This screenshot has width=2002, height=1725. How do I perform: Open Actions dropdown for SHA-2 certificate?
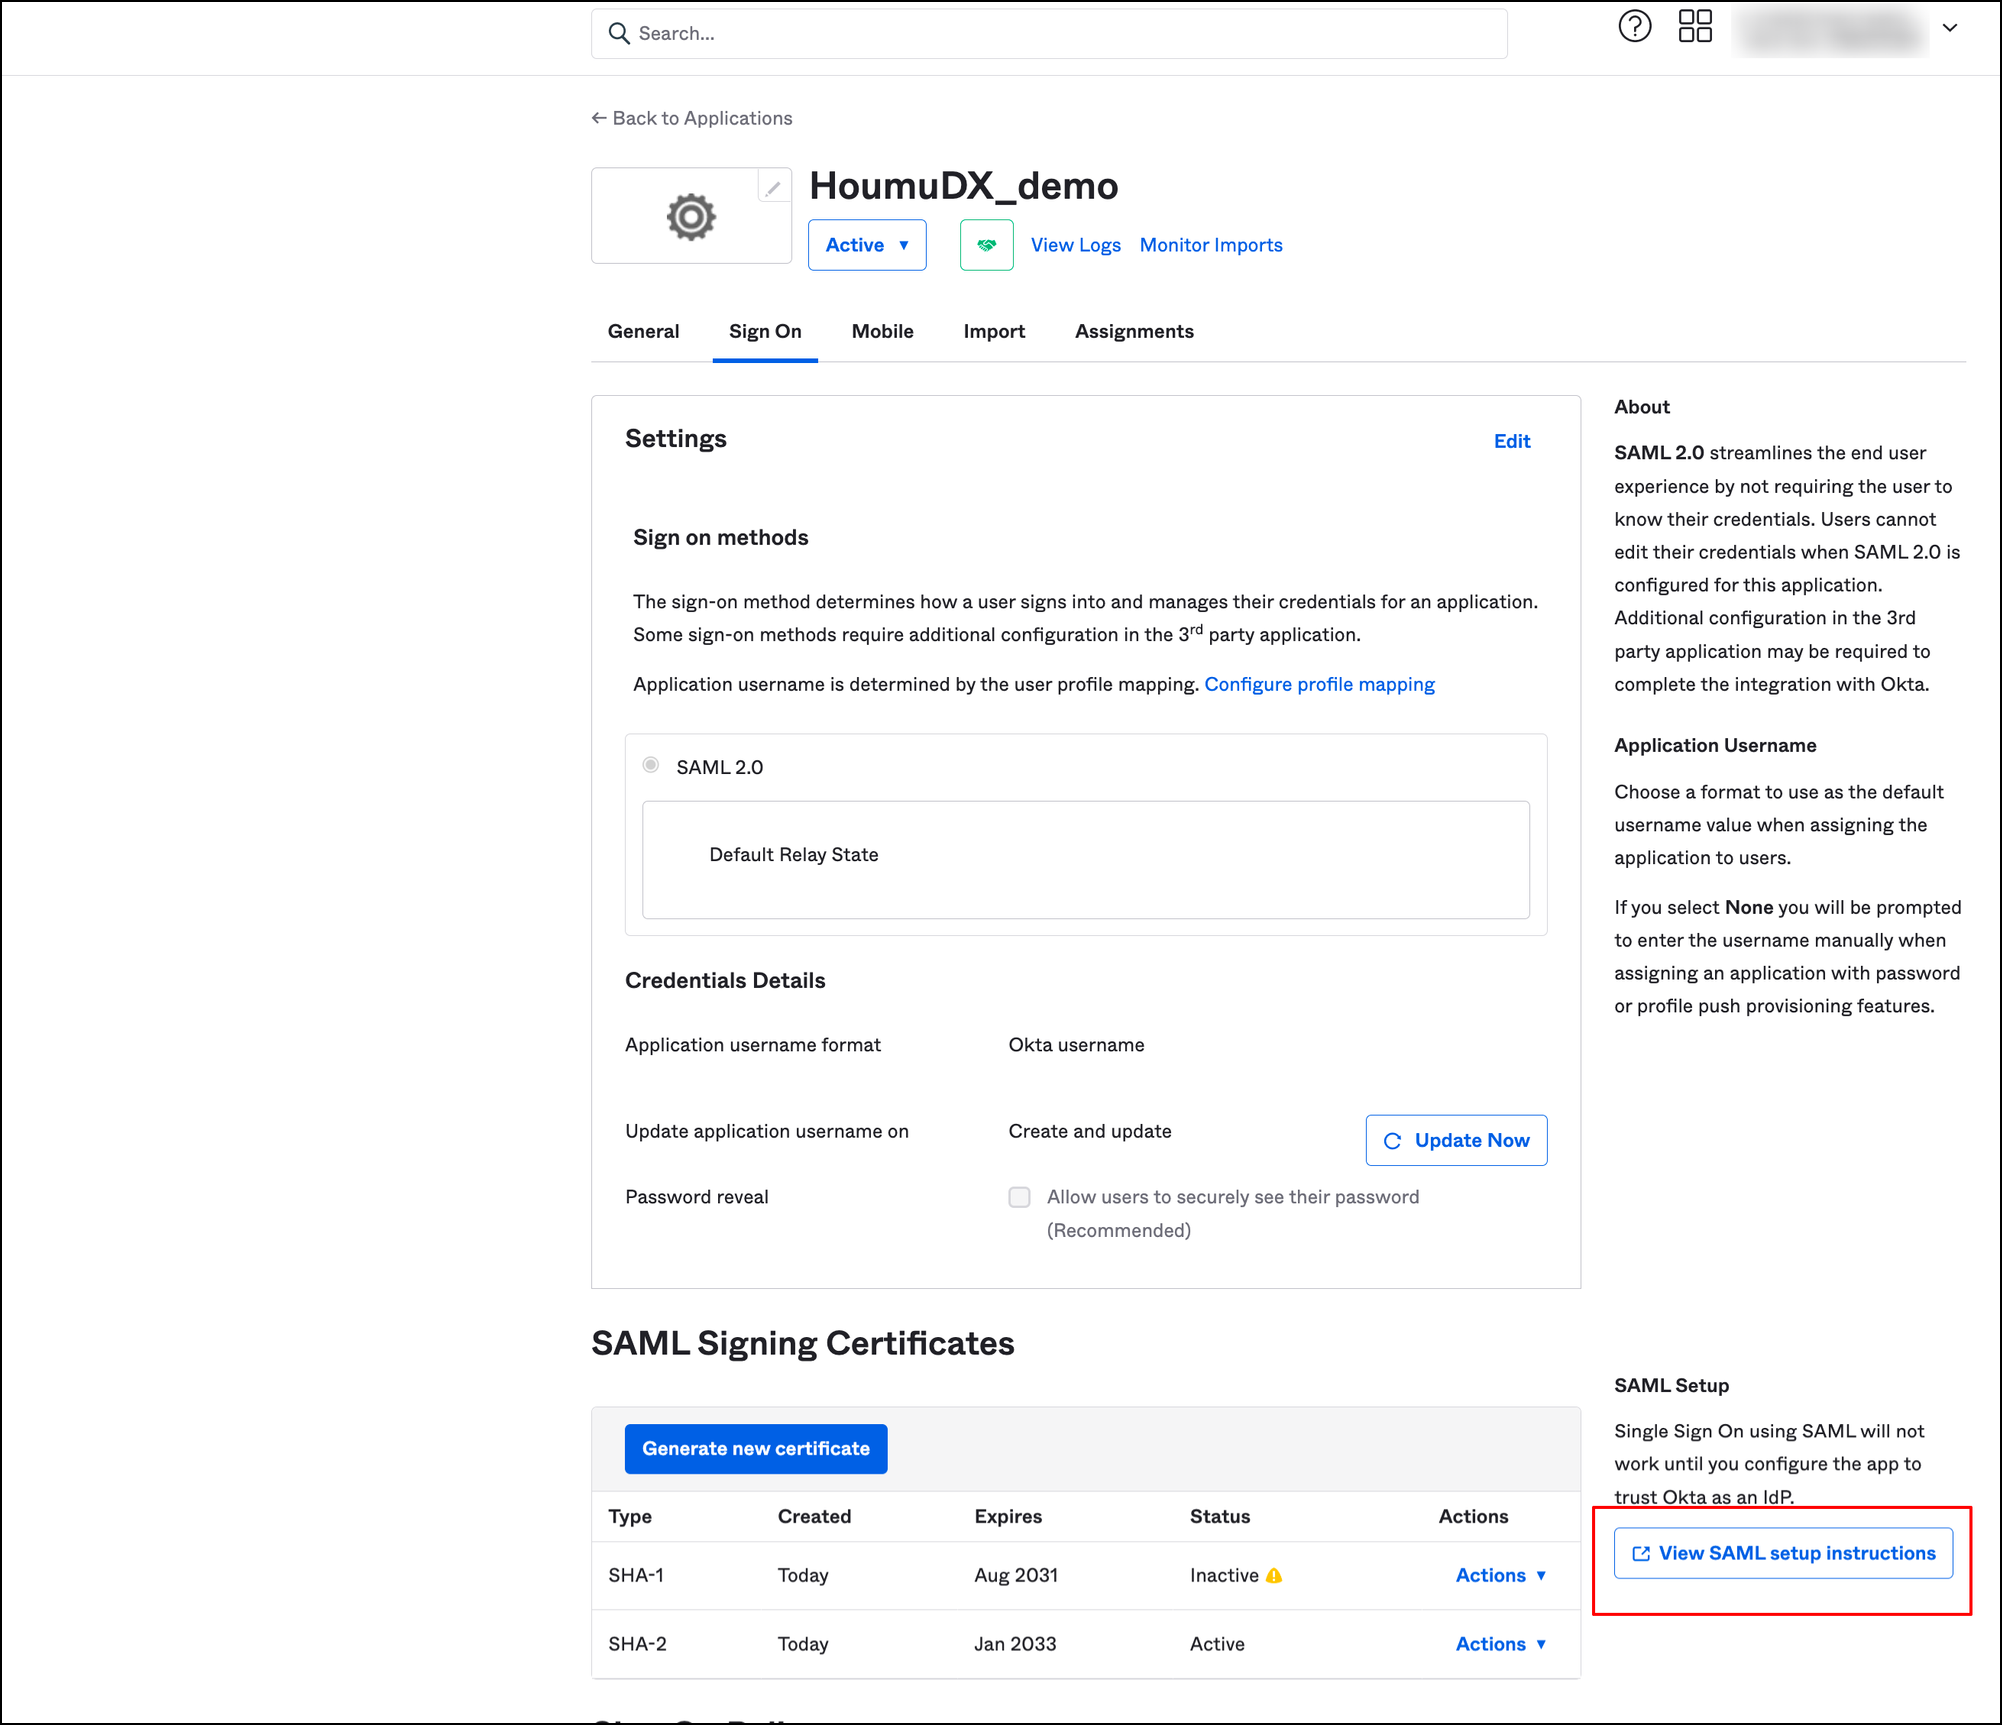pyautogui.click(x=1501, y=1644)
